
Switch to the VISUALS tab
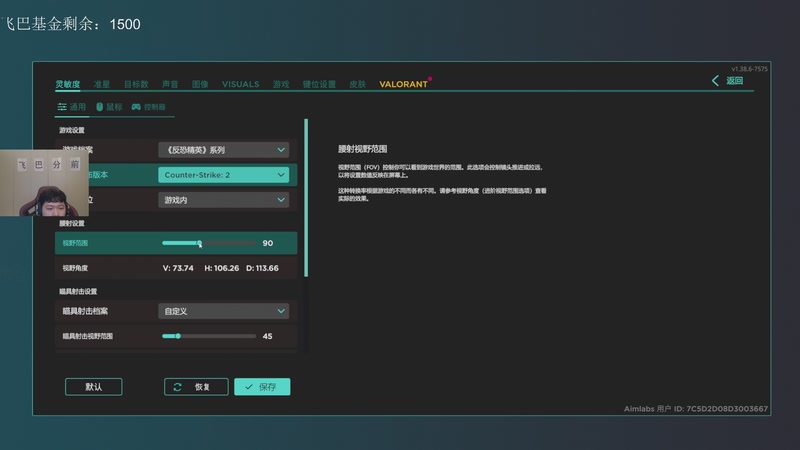click(x=240, y=84)
